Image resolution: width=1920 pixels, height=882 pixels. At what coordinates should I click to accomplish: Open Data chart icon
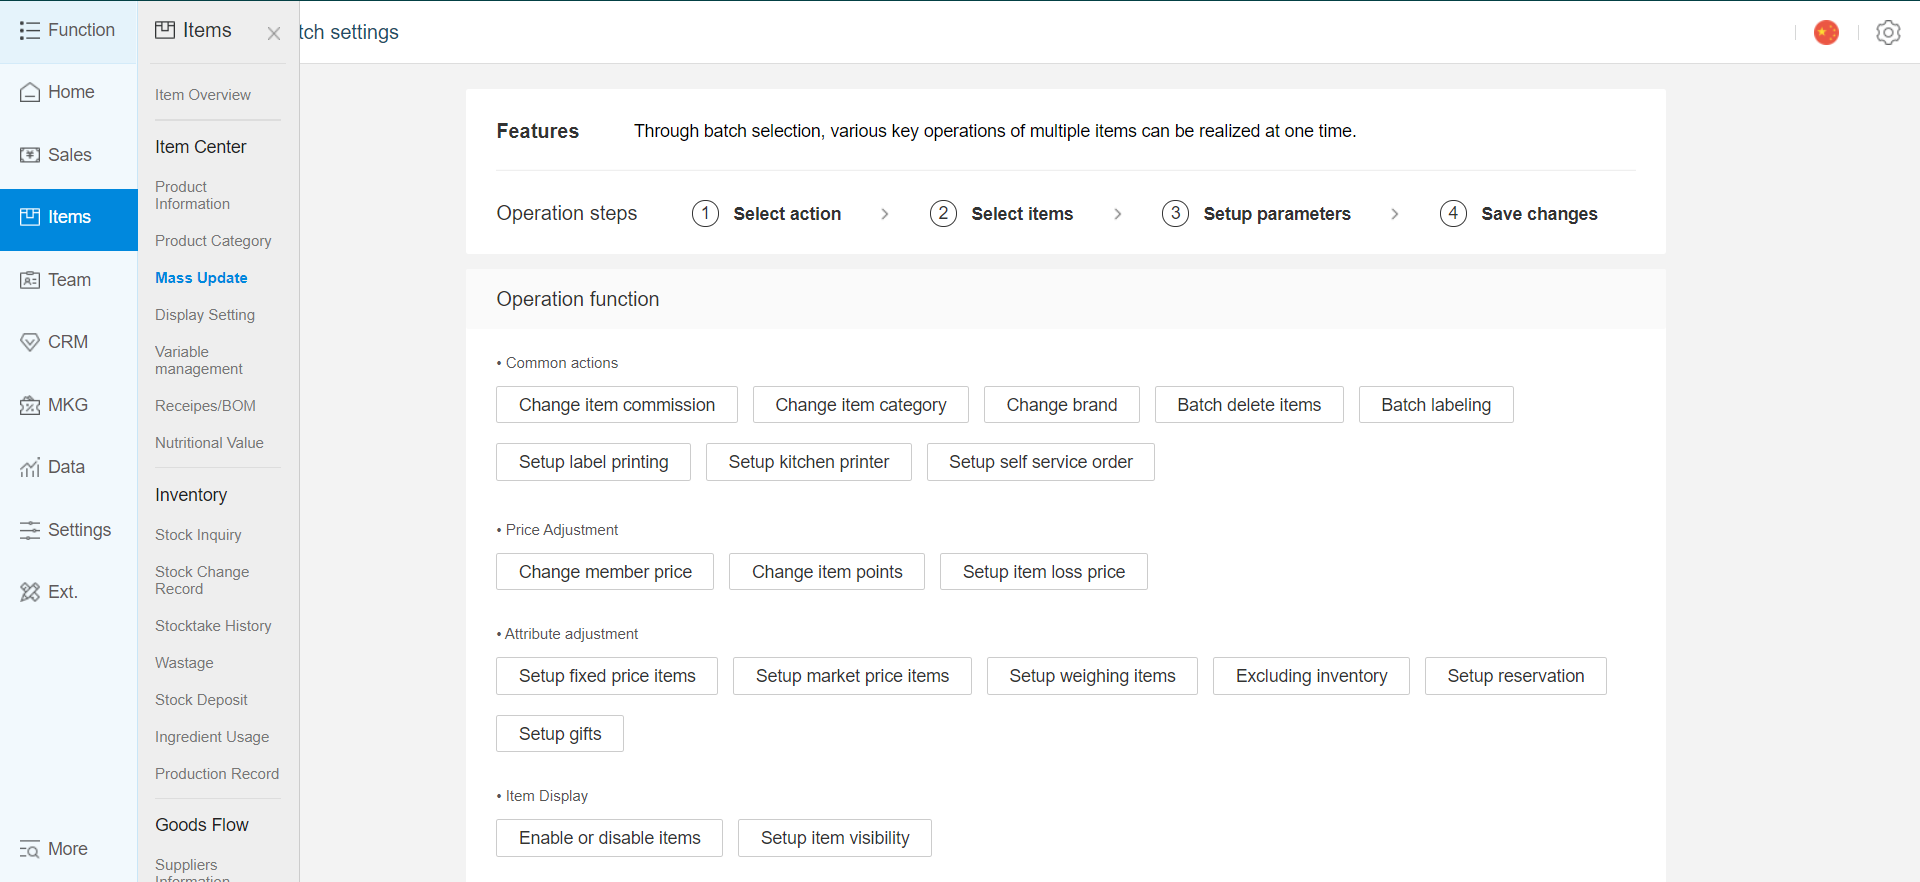[30, 467]
